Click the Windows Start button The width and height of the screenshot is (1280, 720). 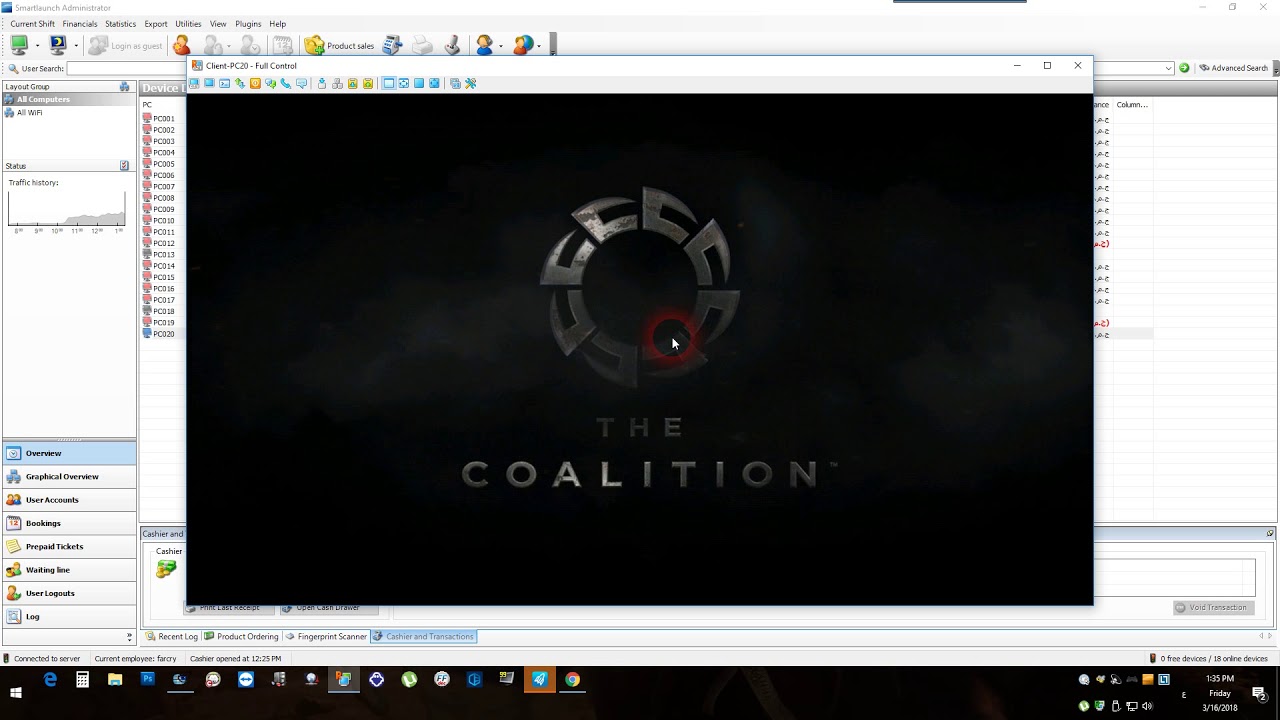[x=16, y=692]
